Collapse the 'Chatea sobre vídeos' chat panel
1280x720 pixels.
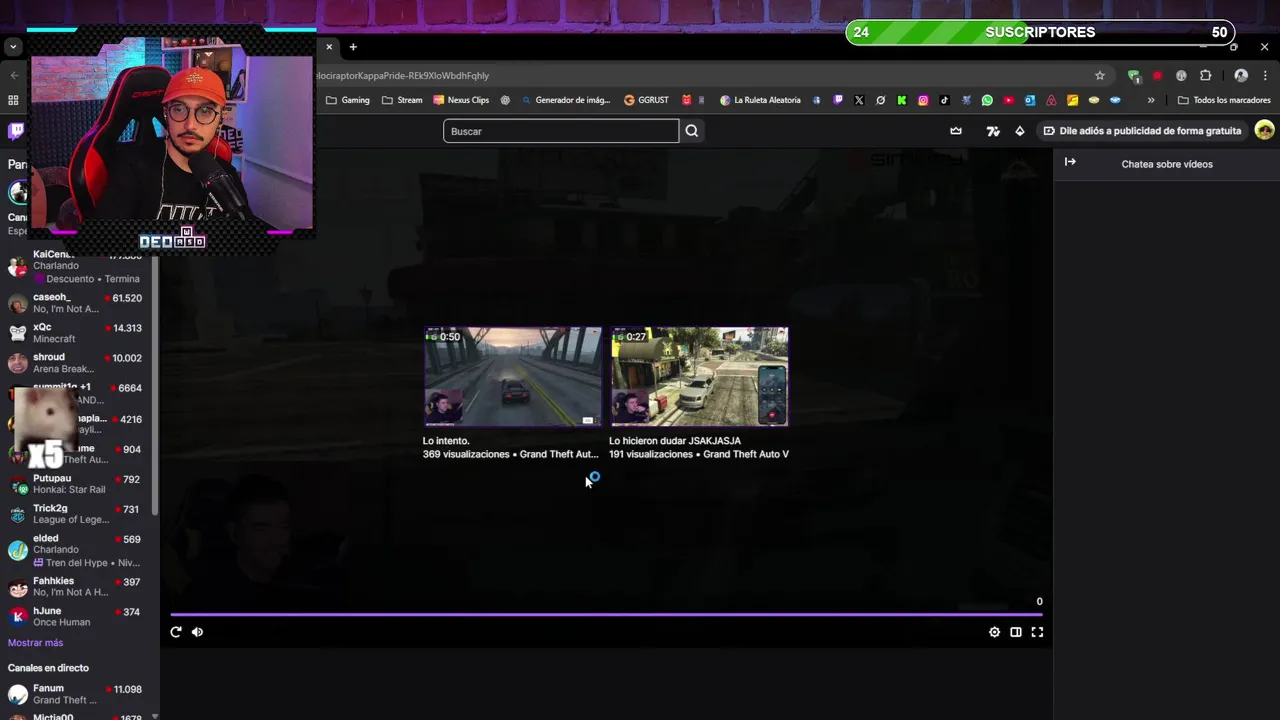click(1070, 162)
